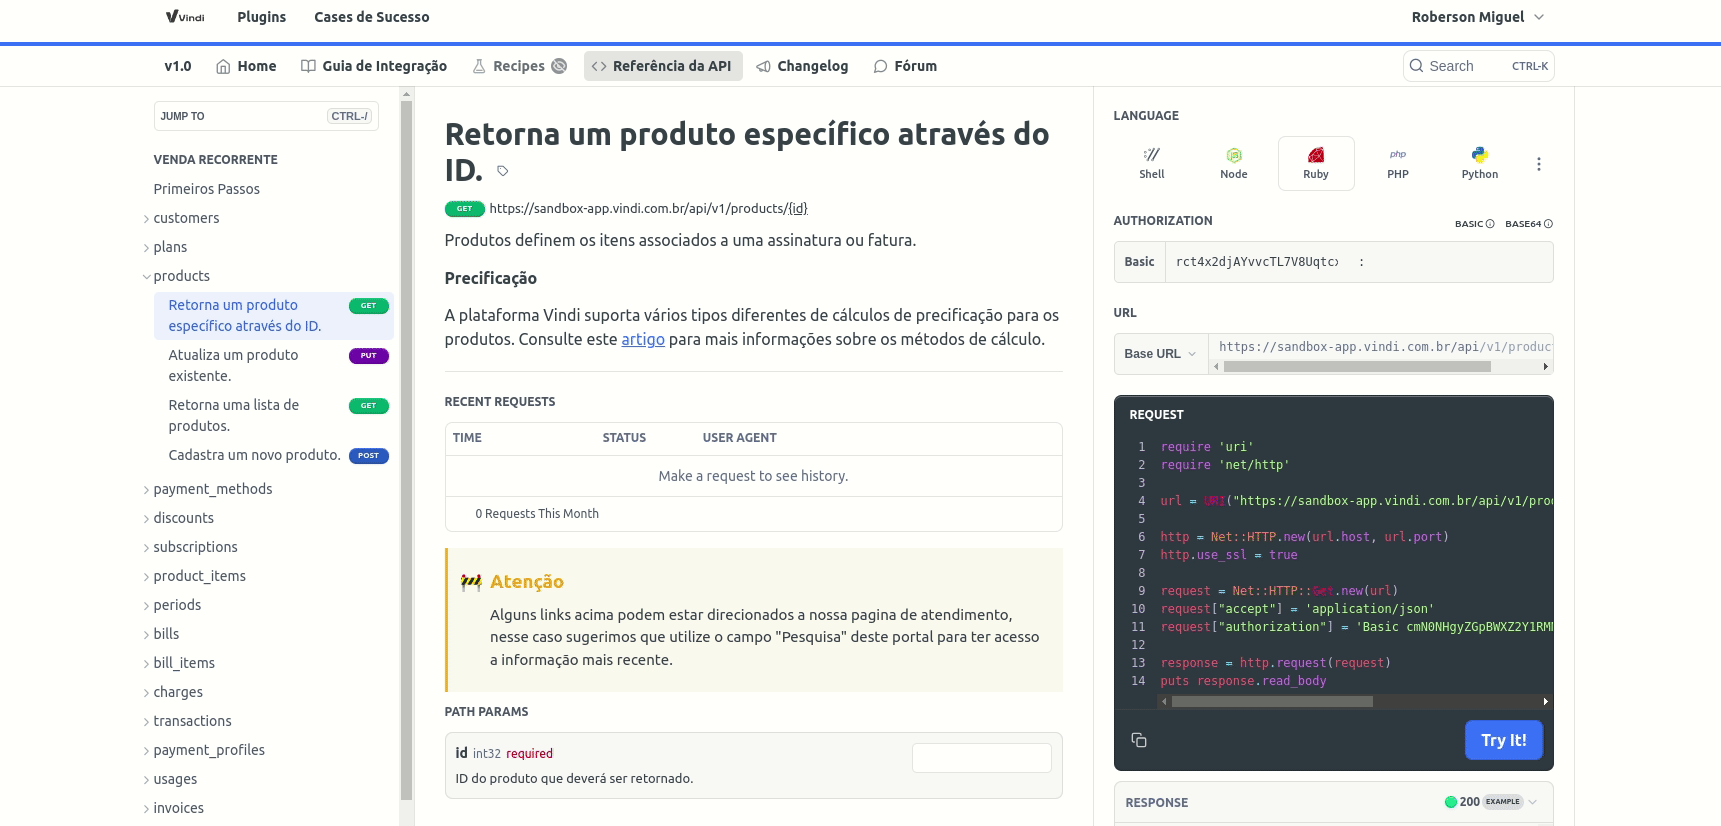Click the id path param input
1721x826 pixels.
[x=981, y=758]
